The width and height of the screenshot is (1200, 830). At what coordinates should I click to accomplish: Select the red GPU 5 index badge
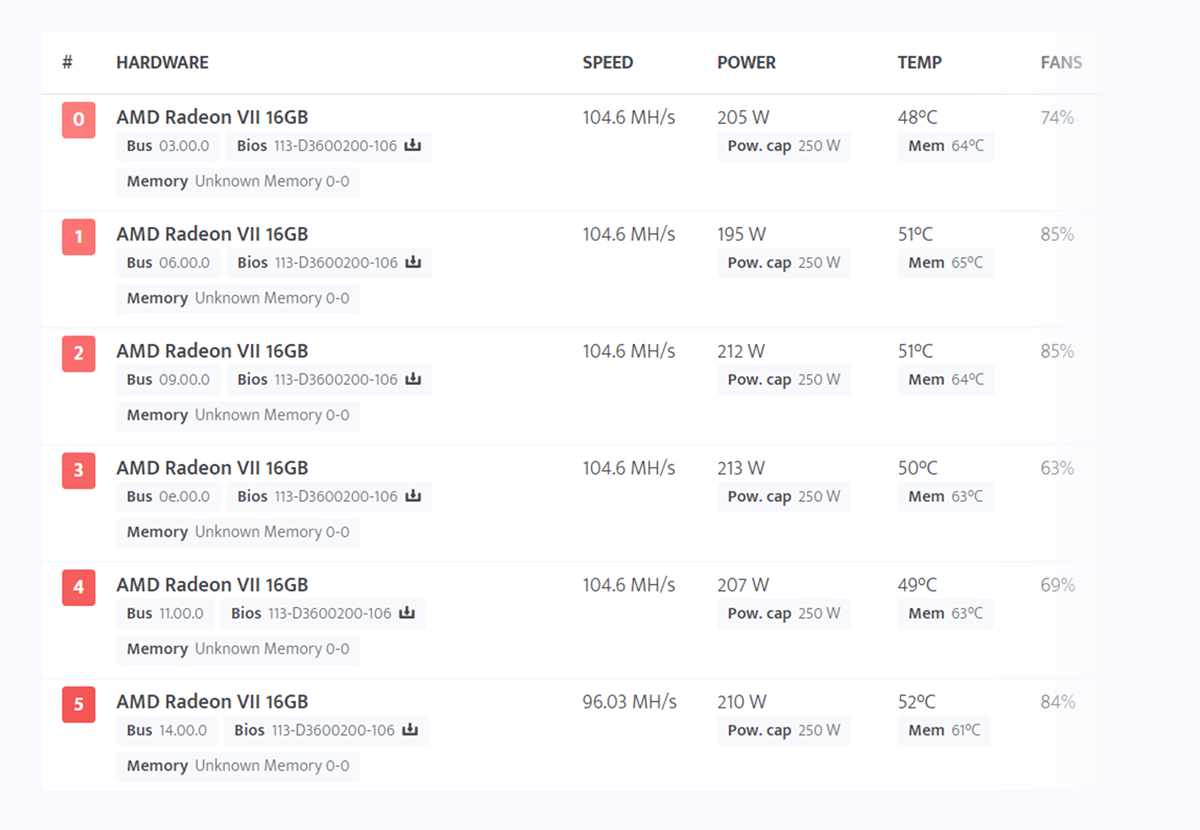point(79,705)
